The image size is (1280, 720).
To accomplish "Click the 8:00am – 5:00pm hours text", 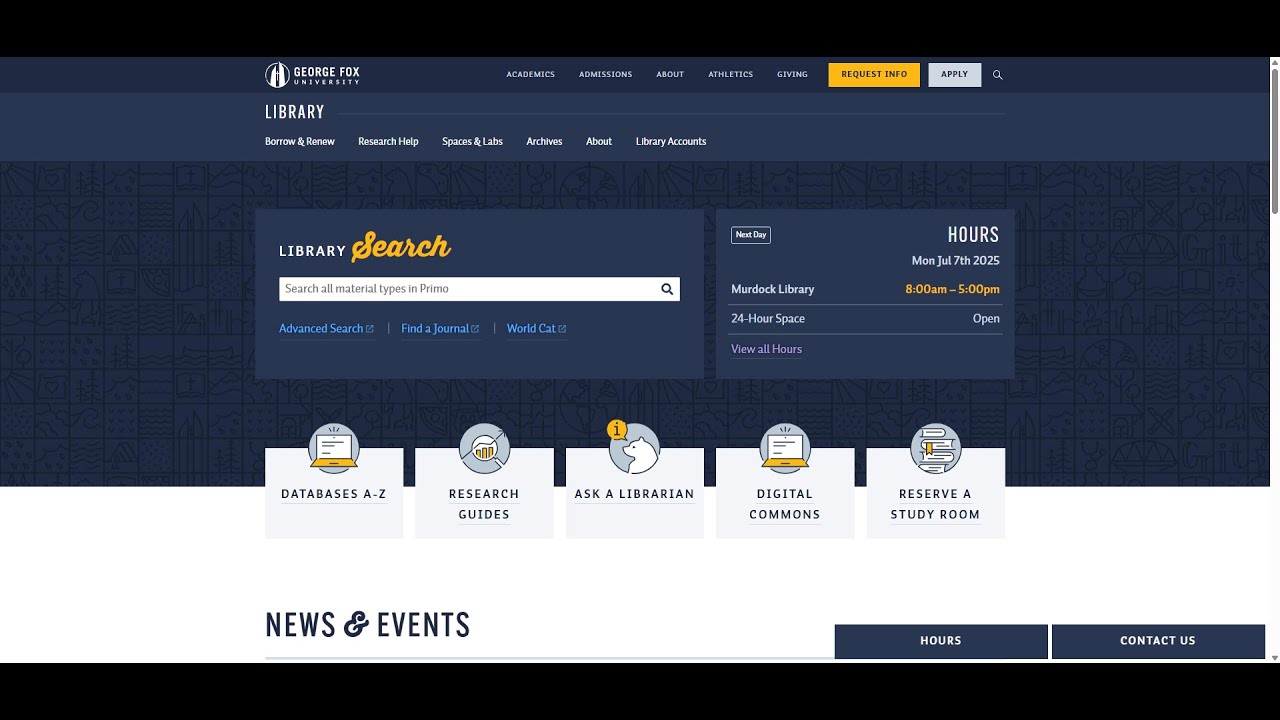I will [952, 289].
